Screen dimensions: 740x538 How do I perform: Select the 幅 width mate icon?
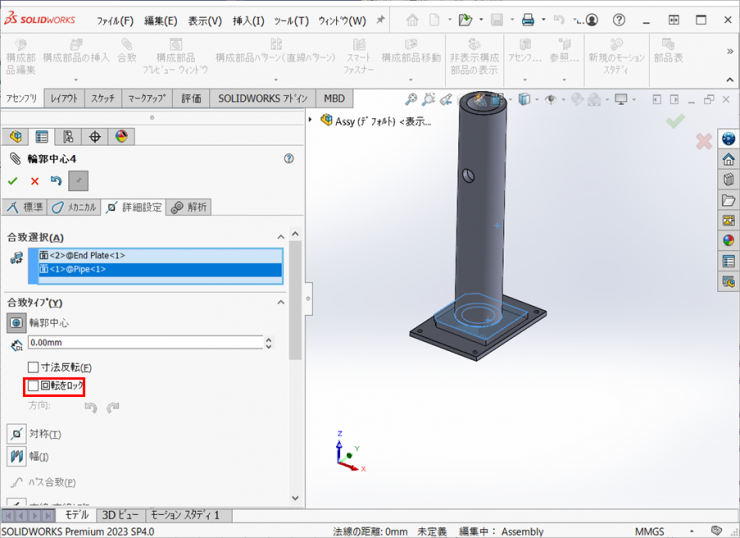pyautogui.click(x=16, y=456)
